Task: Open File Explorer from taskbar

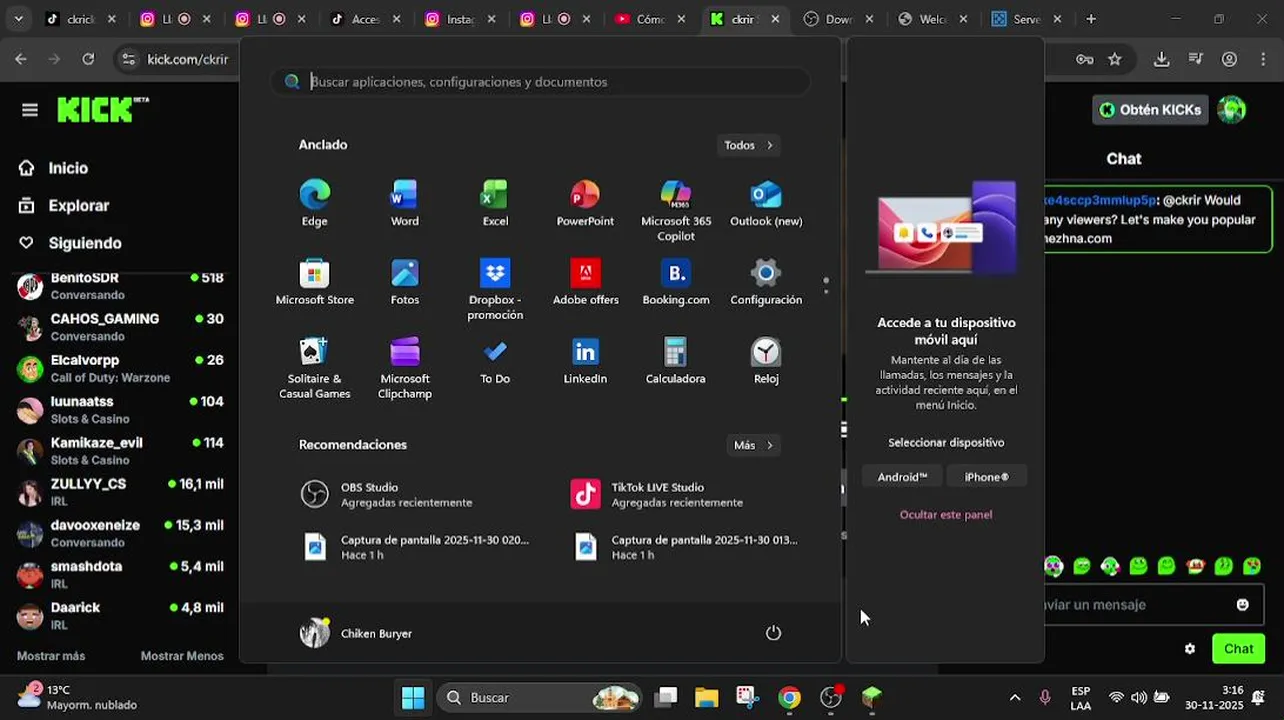Action: [x=707, y=698]
